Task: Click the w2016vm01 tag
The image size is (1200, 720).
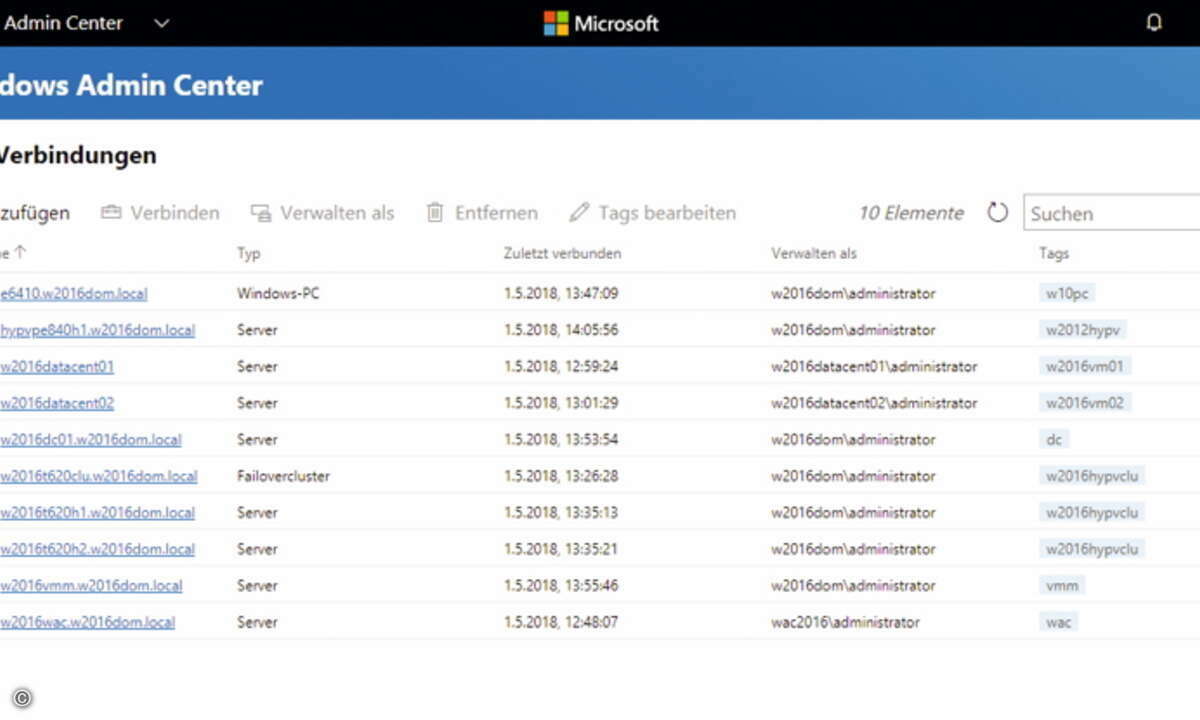Action: coord(1085,367)
